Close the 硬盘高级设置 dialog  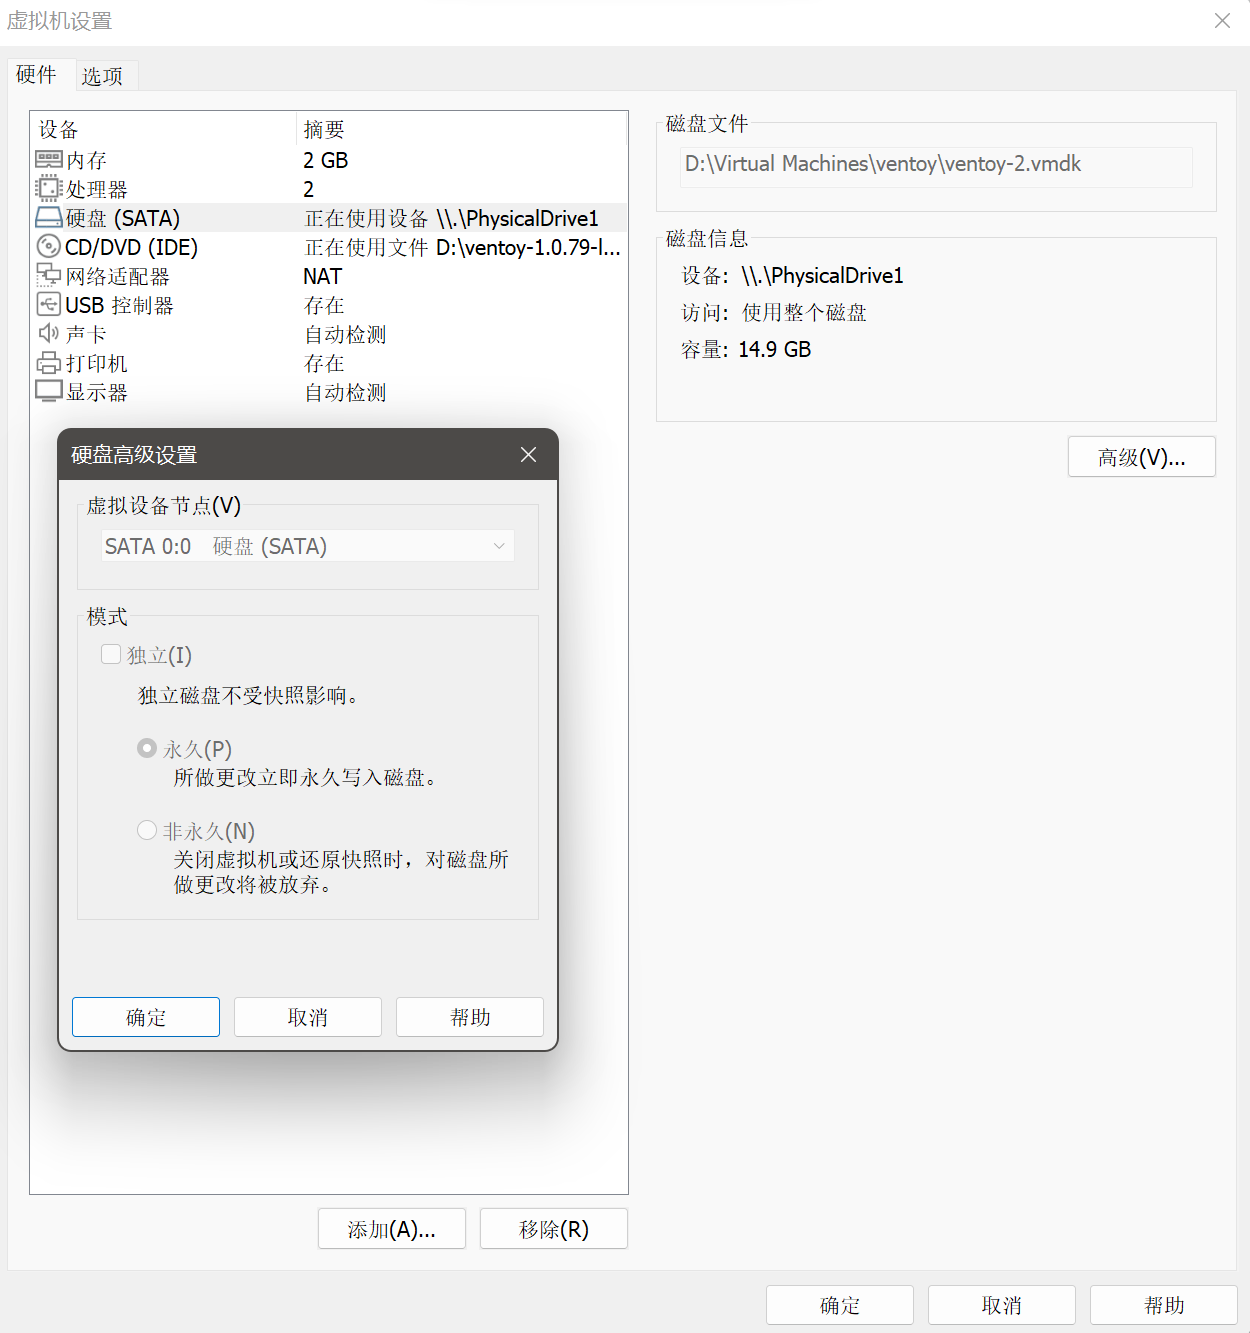click(x=529, y=455)
